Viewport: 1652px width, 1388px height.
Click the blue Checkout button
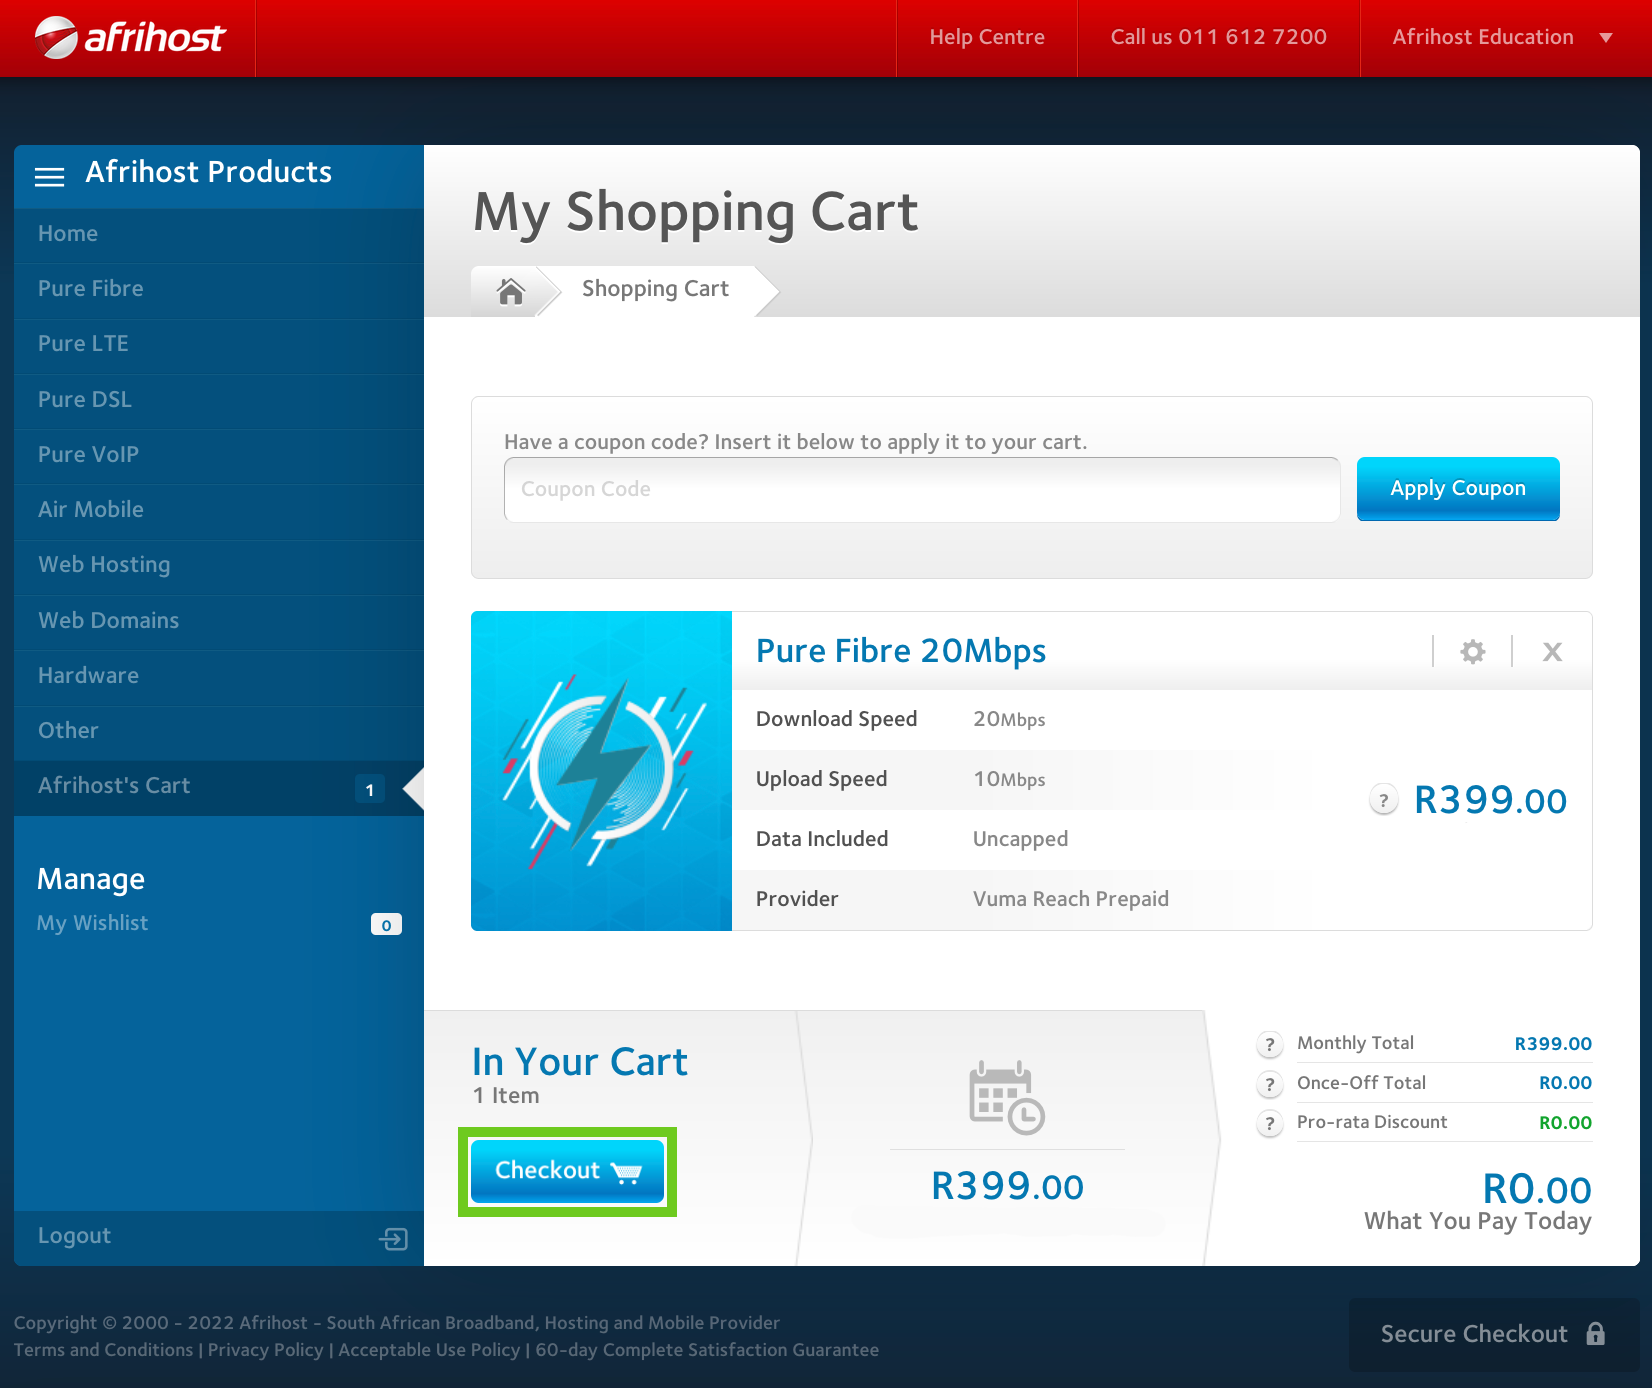[567, 1171]
